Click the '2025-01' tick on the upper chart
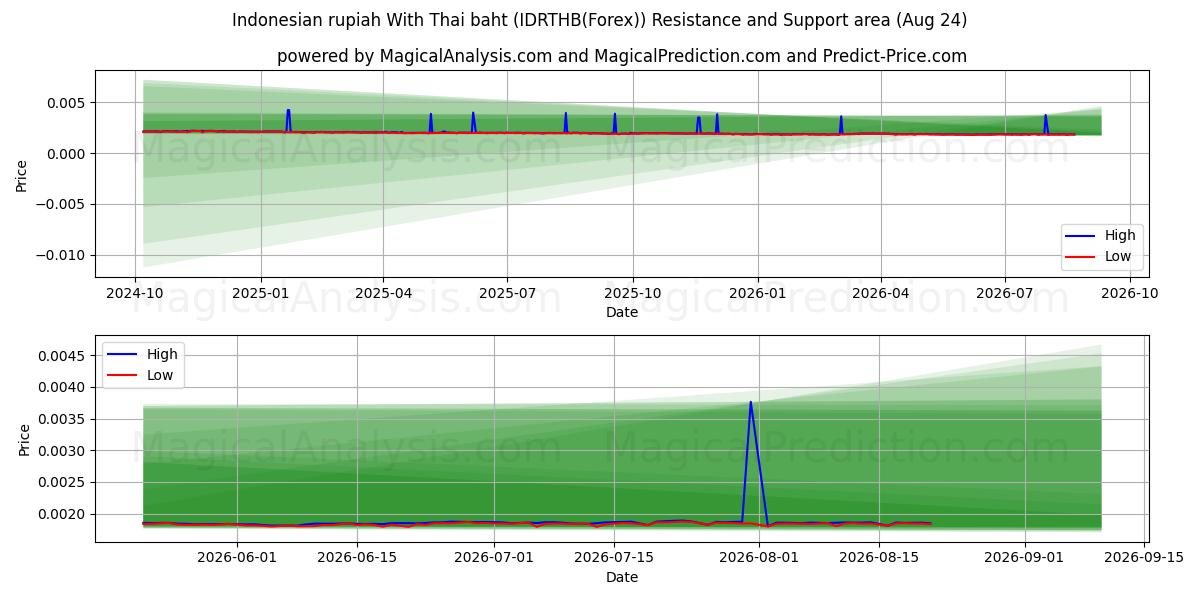Viewport: 1200px width, 600px height. point(260,293)
